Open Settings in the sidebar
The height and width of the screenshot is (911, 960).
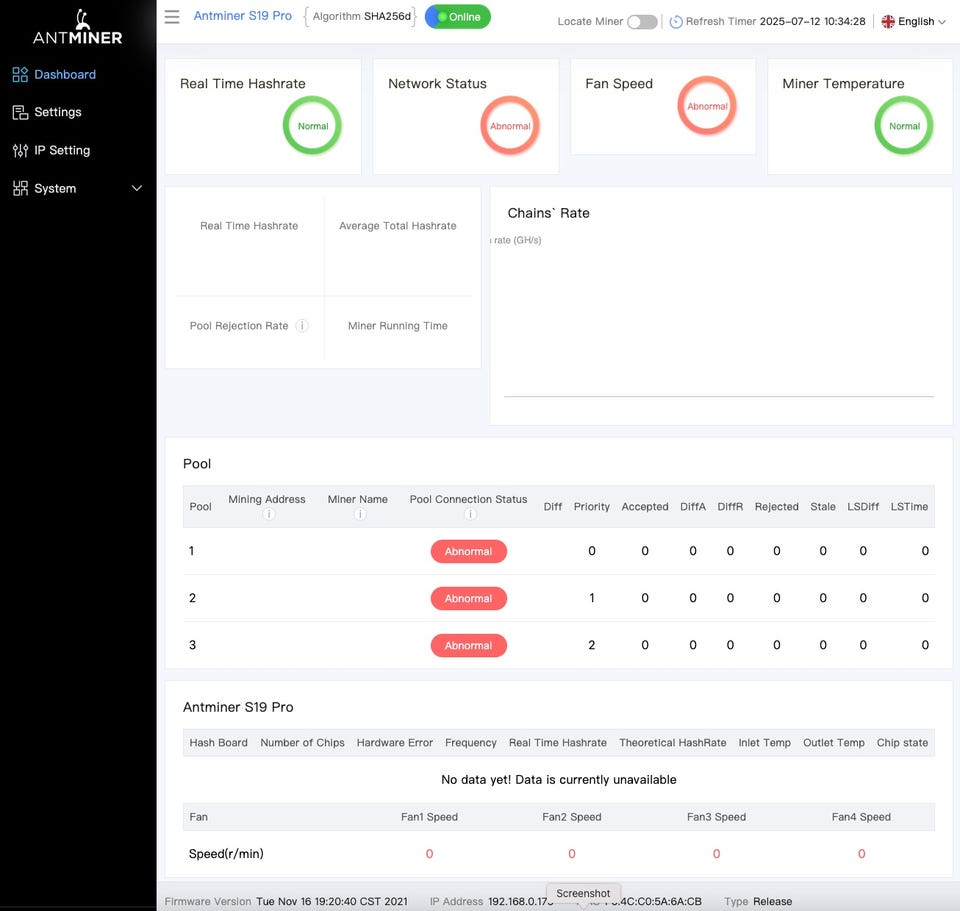[57, 112]
